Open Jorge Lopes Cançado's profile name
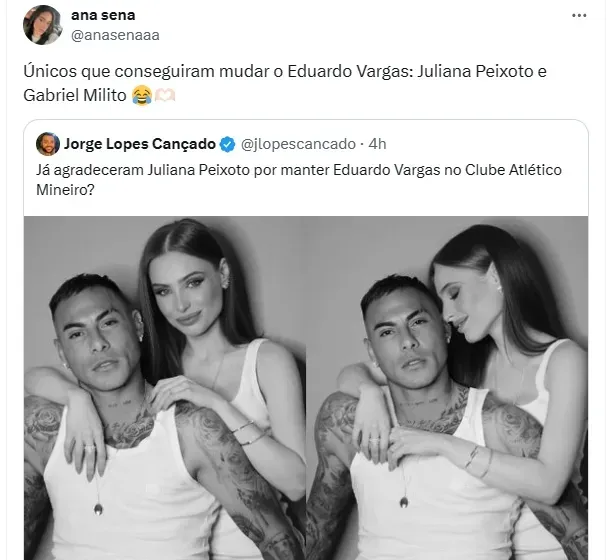The height and width of the screenshot is (560, 610). (140, 144)
